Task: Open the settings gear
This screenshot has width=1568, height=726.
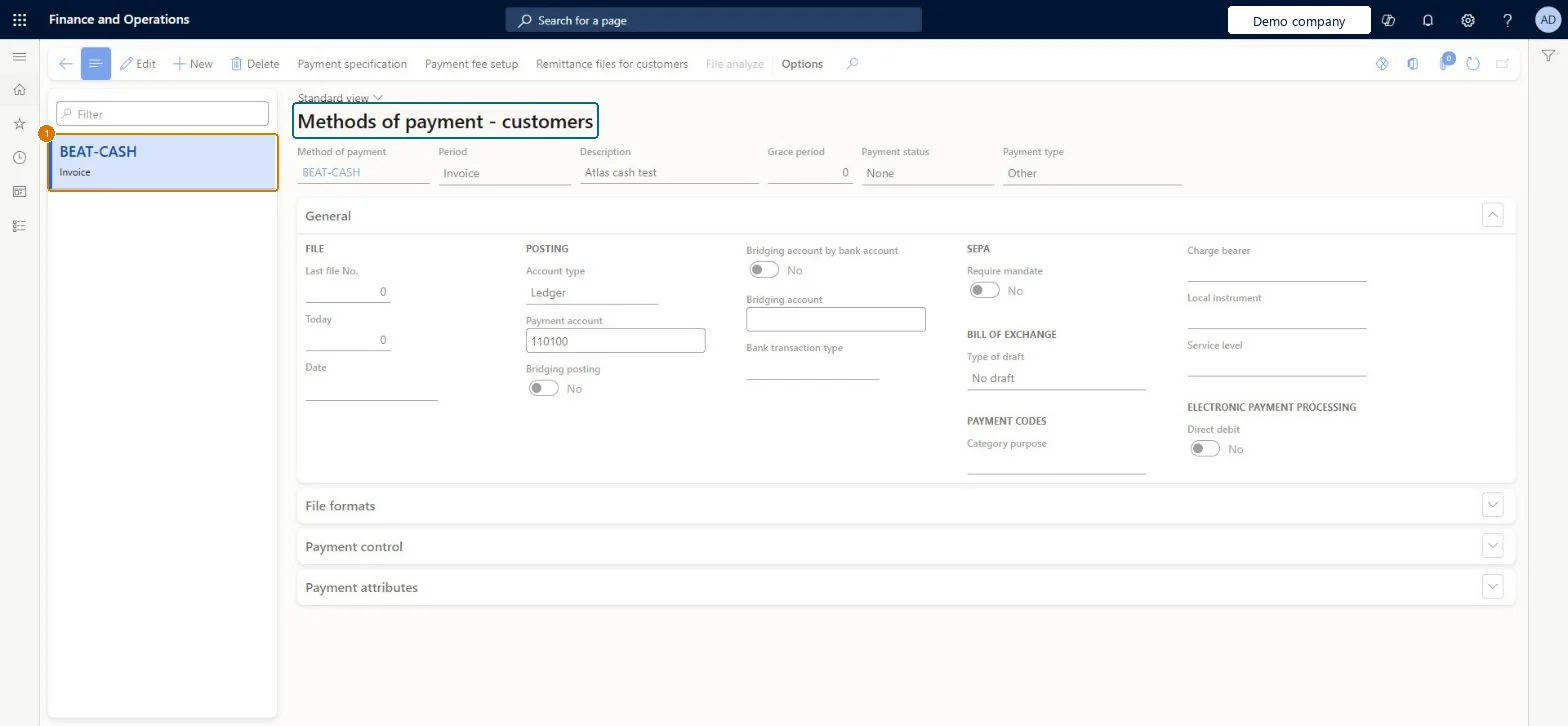Action: 1468,20
